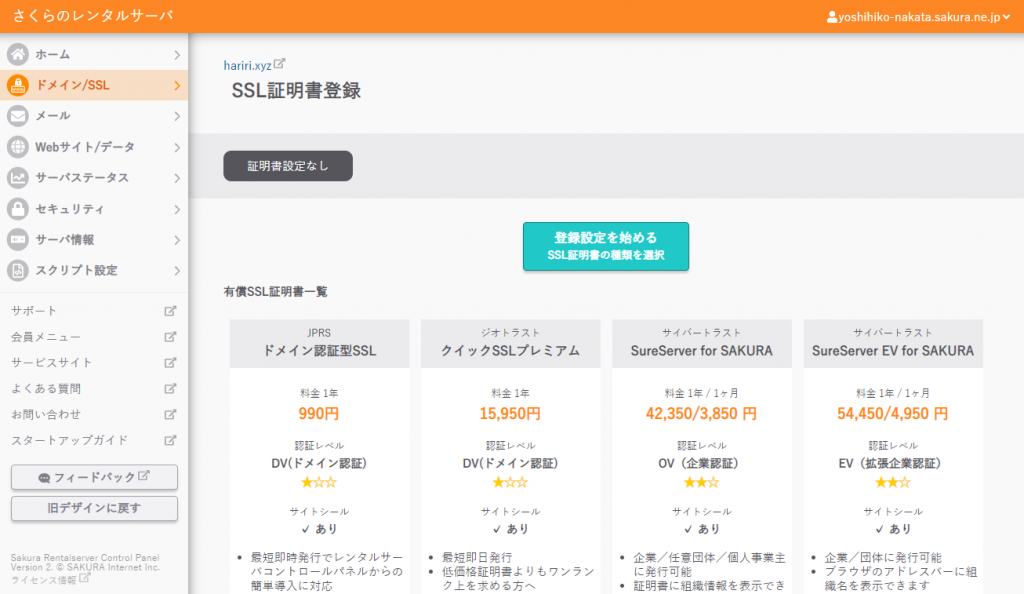Click the Mail envelope icon

18,116
